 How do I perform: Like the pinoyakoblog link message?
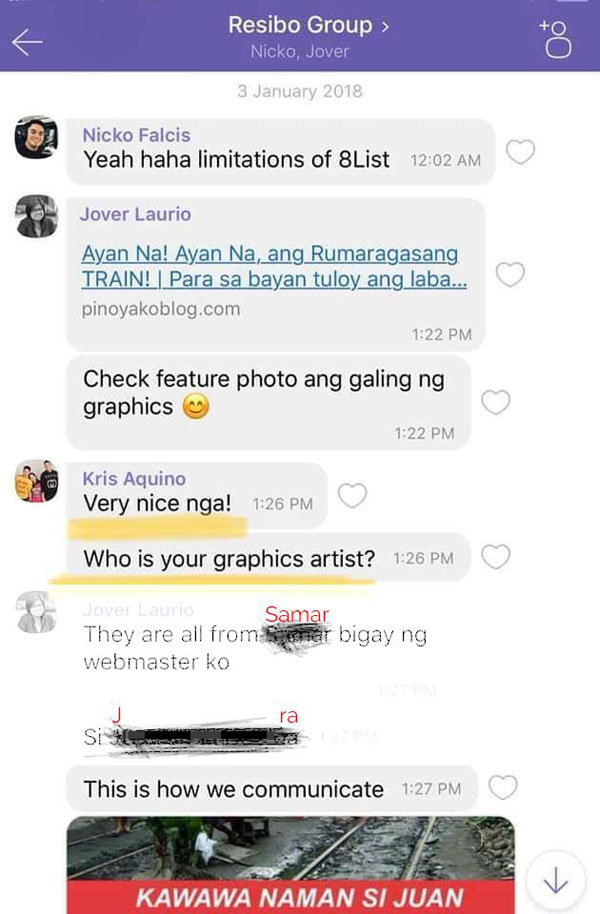(x=510, y=274)
